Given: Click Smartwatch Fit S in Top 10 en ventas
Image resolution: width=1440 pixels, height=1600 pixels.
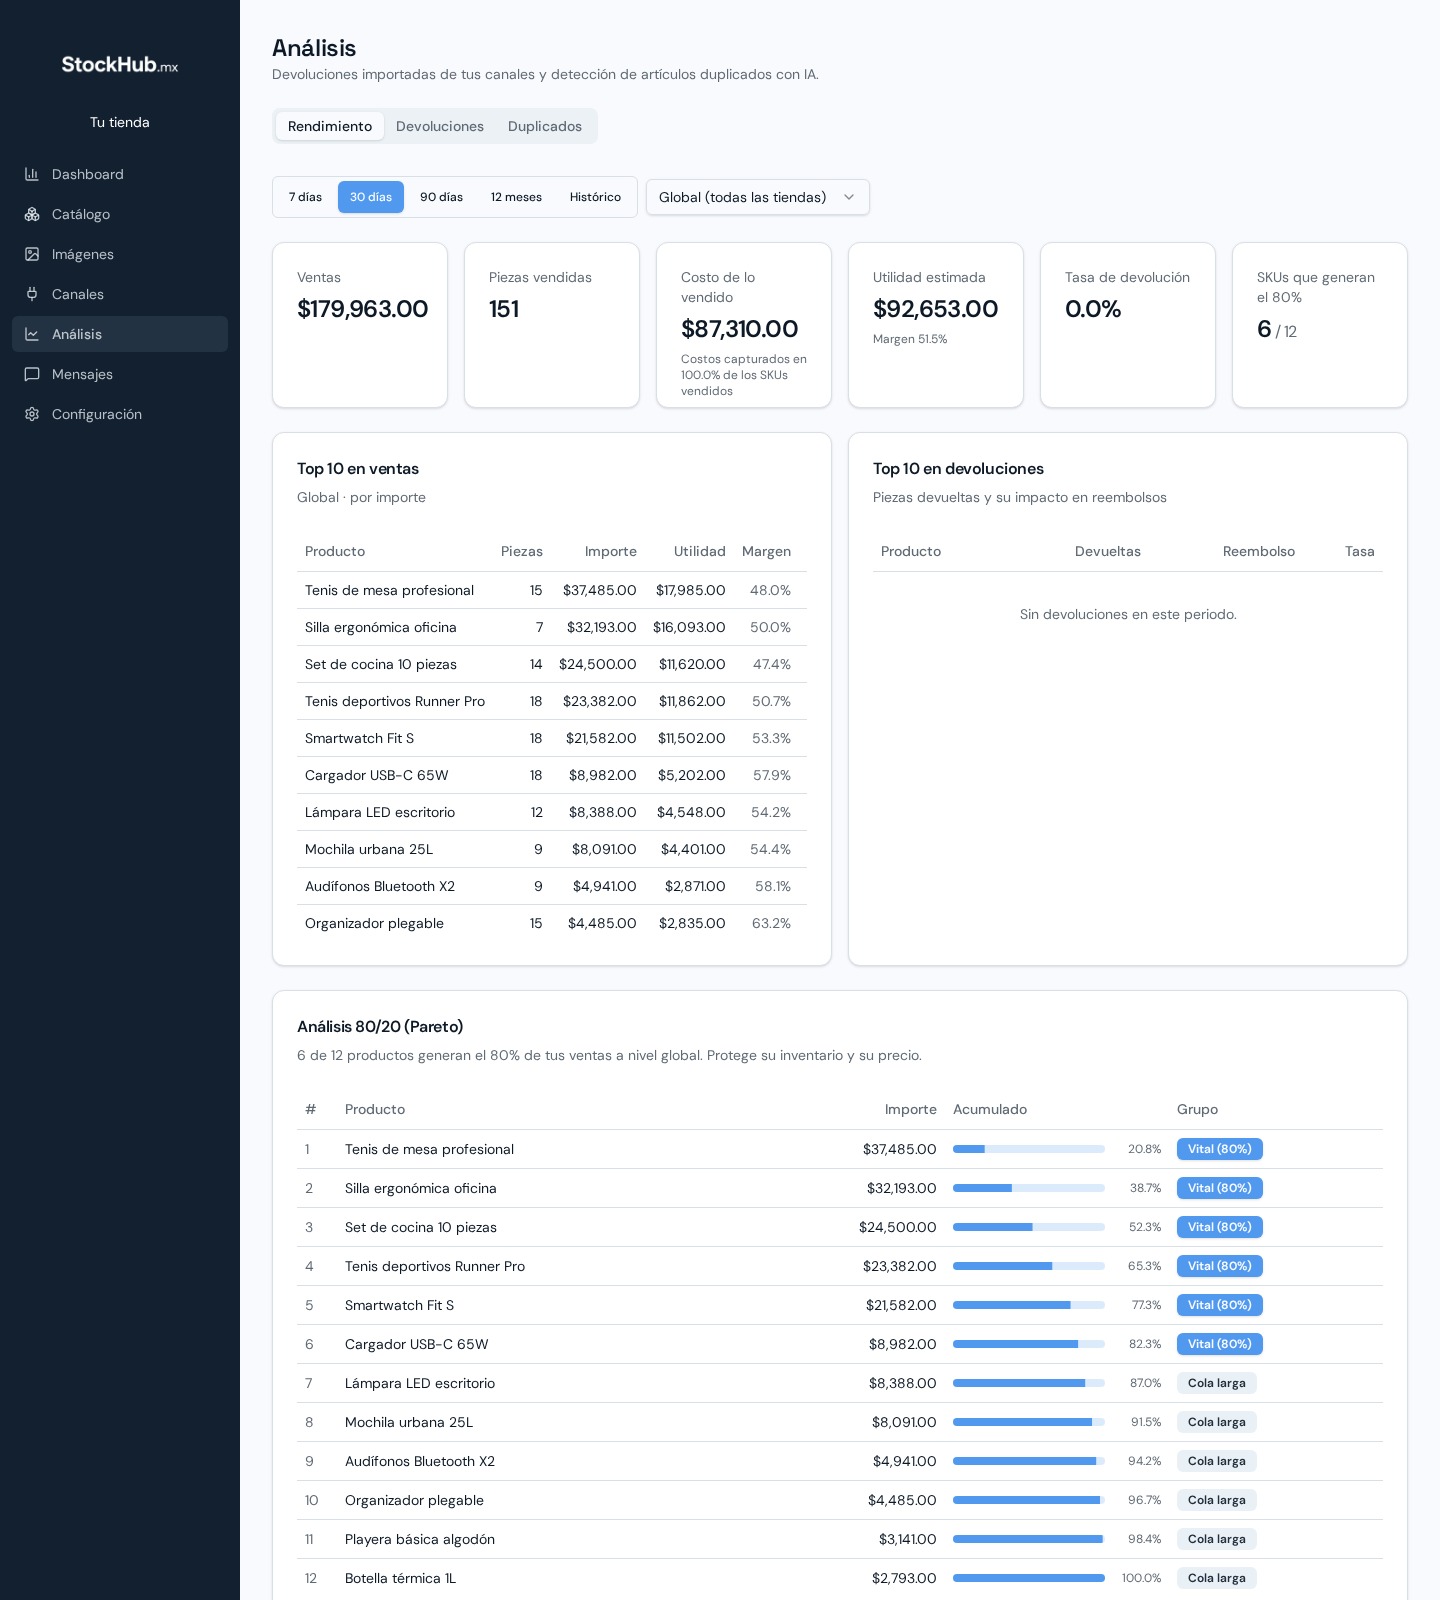Looking at the screenshot, I should tap(359, 738).
